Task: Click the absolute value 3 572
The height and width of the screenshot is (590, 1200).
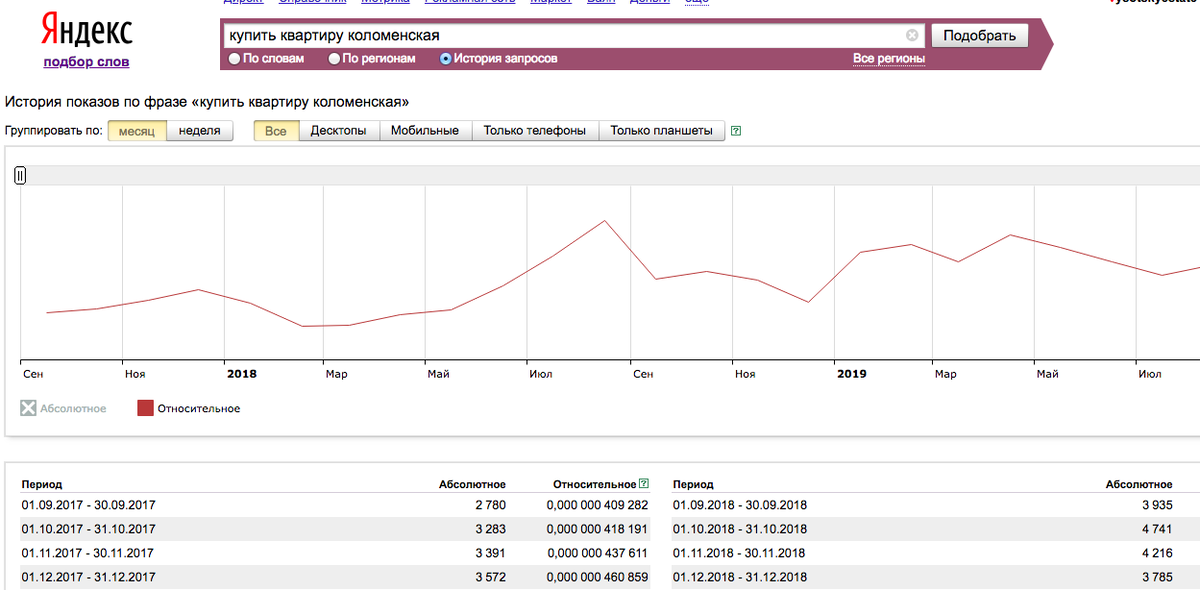Action: click(490, 577)
